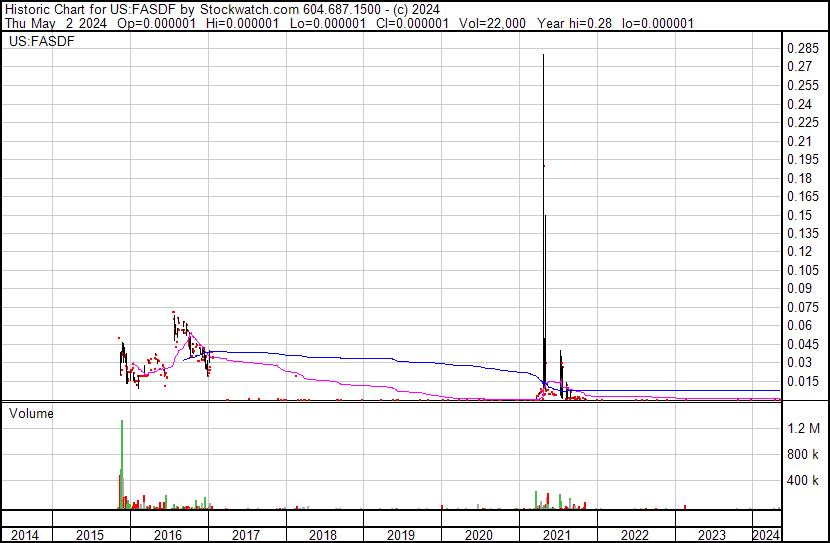The image size is (830, 543).
Task: Select the 2023 label on the date axis
Action: click(711, 535)
